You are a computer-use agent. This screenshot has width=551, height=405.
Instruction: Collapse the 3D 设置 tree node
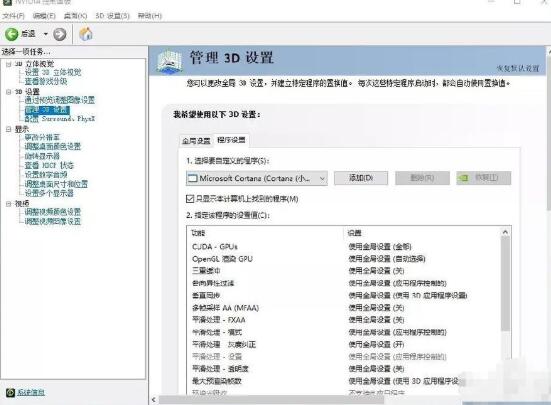pyautogui.click(x=8, y=92)
